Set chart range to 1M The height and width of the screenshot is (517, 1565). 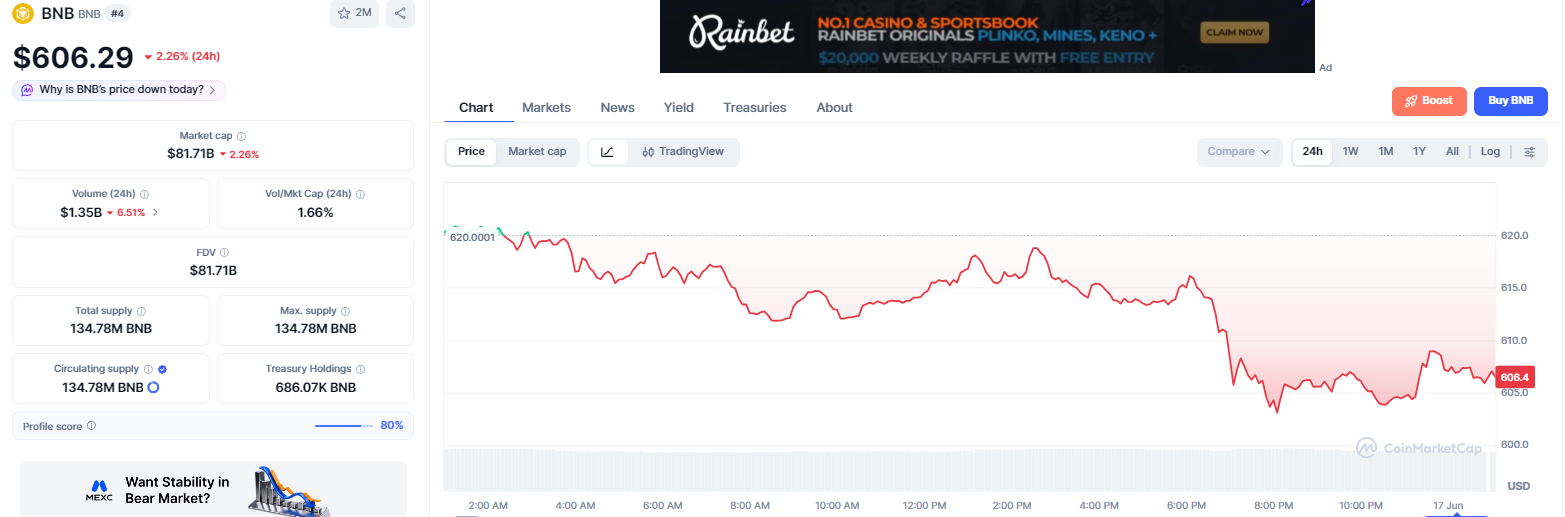1385,152
